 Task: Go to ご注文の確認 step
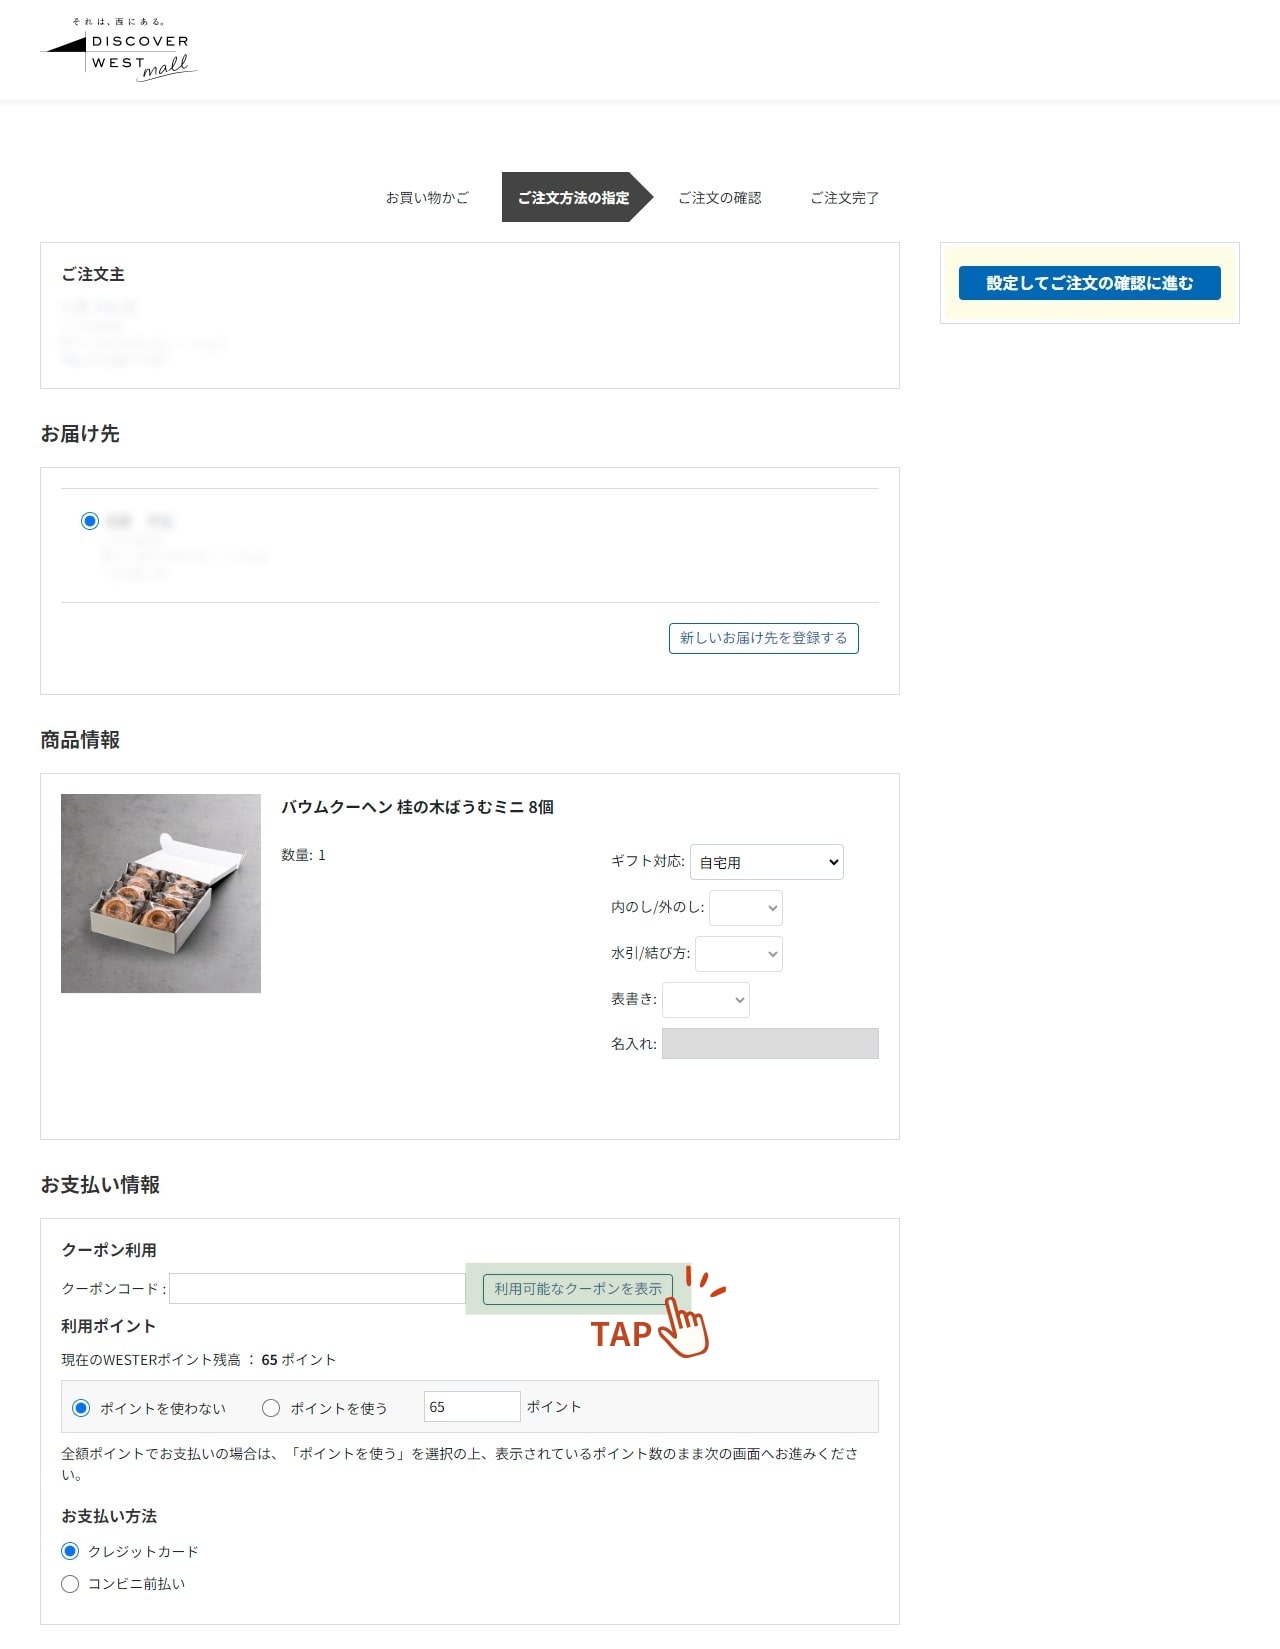(720, 198)
